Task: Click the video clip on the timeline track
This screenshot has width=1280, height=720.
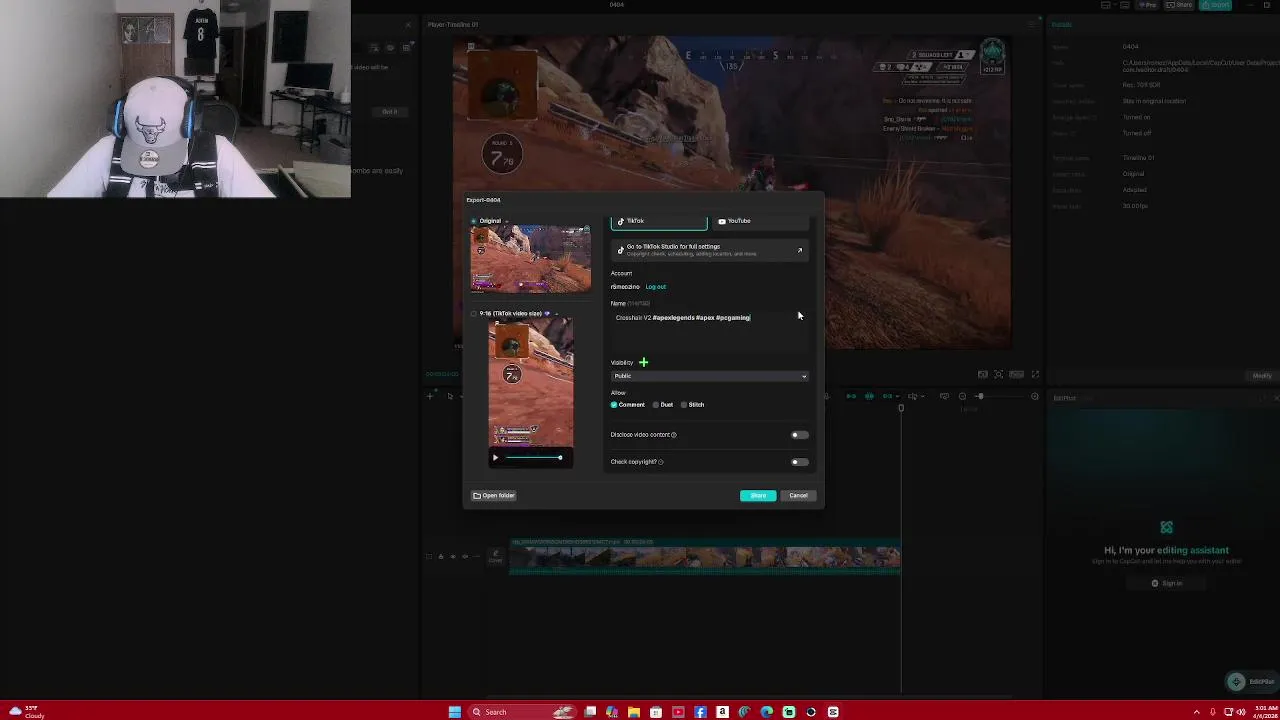Action: [x=705, y=558]
